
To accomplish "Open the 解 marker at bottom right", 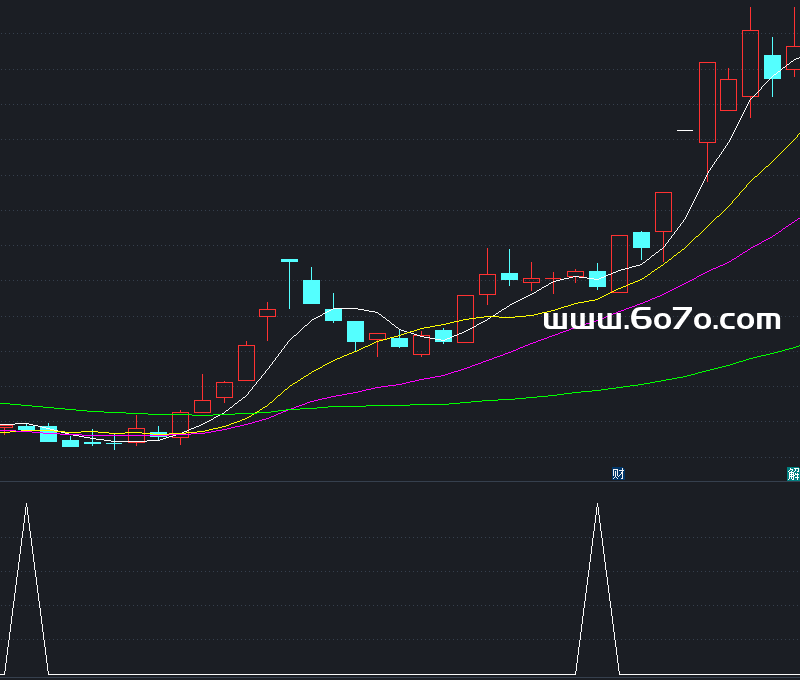I will [x=793, y=474].
